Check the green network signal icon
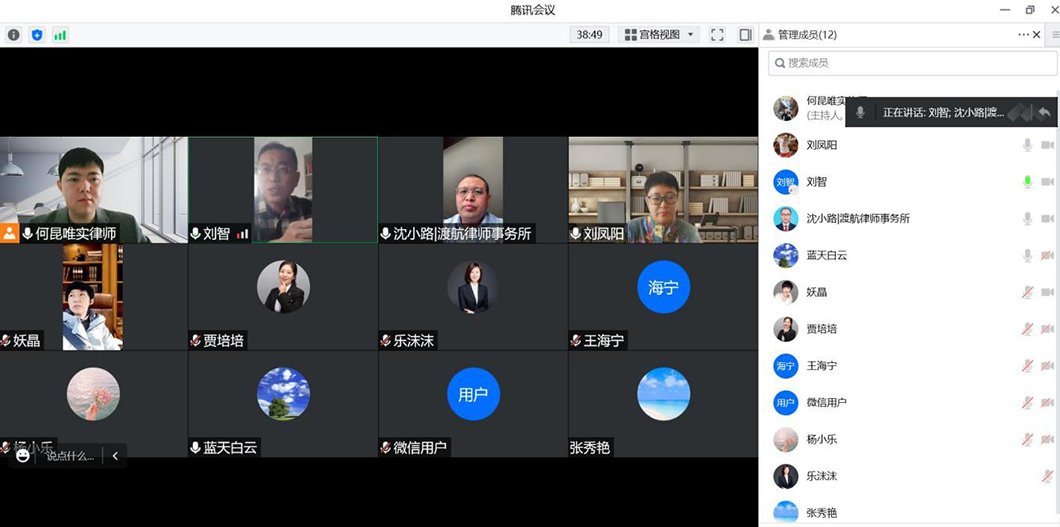This screenshot has width=1060, height=527. tap(60, 34)
